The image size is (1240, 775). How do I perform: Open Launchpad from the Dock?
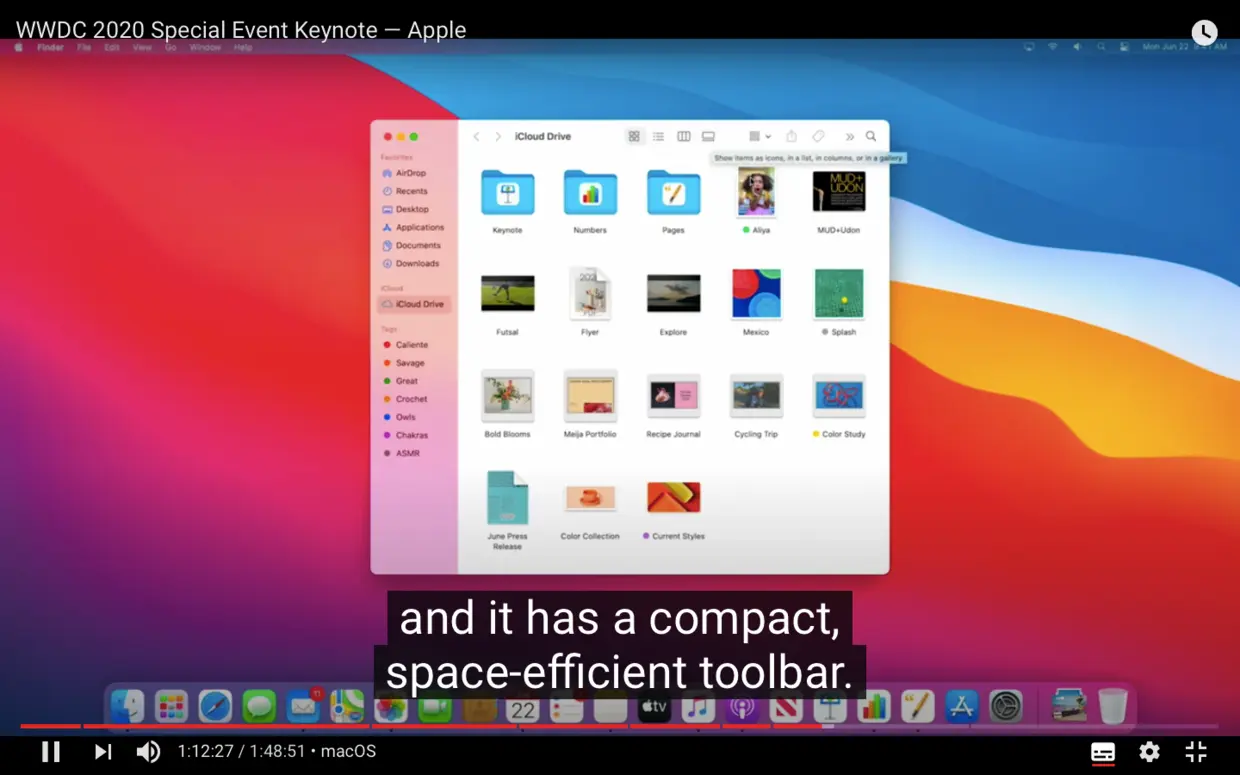[x=171, y=706]
